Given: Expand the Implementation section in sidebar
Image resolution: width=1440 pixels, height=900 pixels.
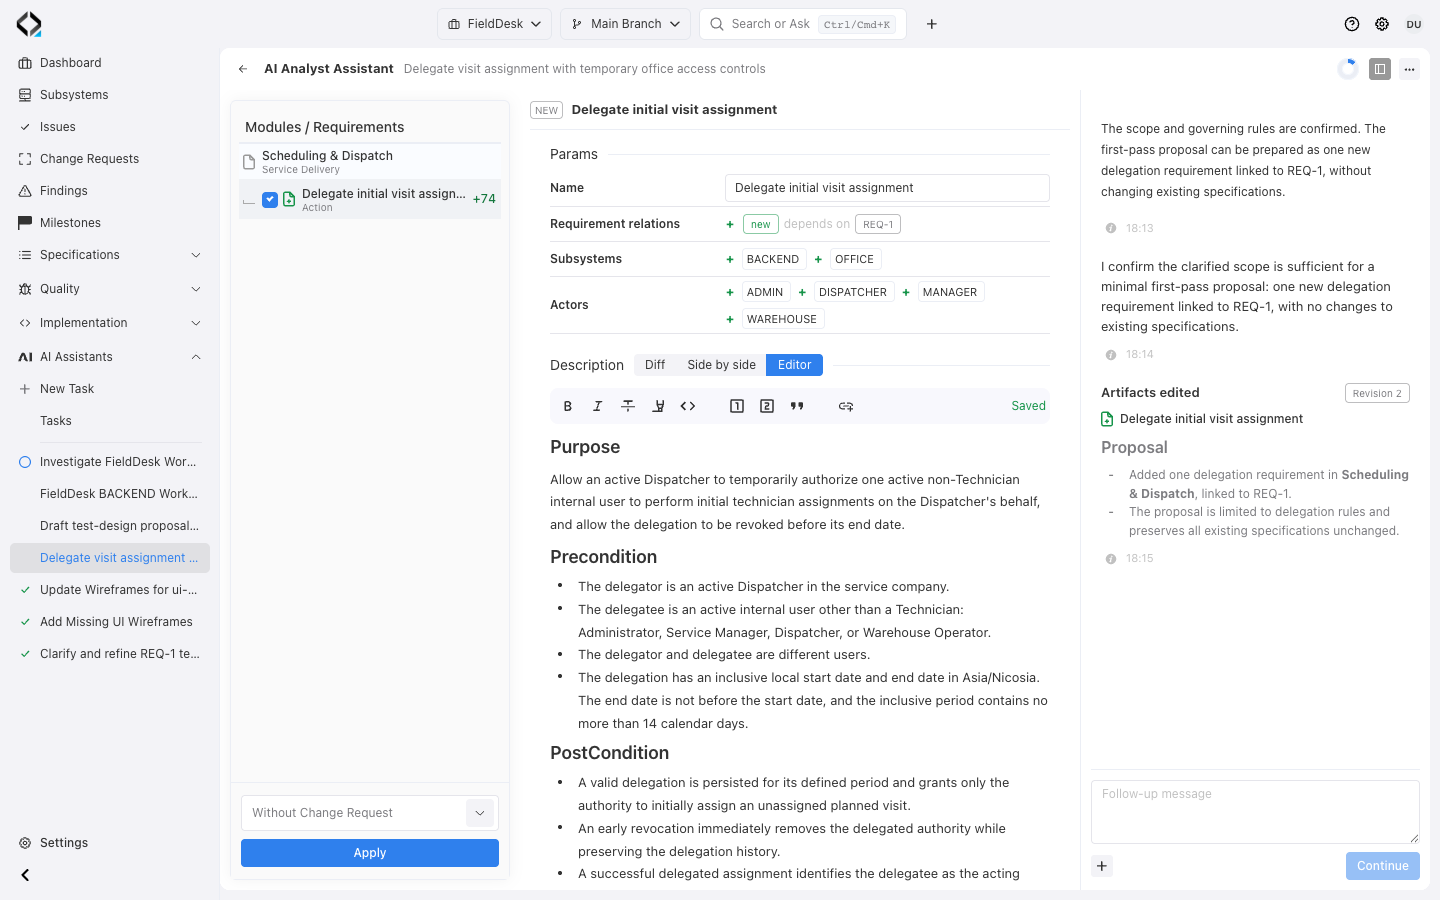Looking at the screenshot, I should pos(110,323).
